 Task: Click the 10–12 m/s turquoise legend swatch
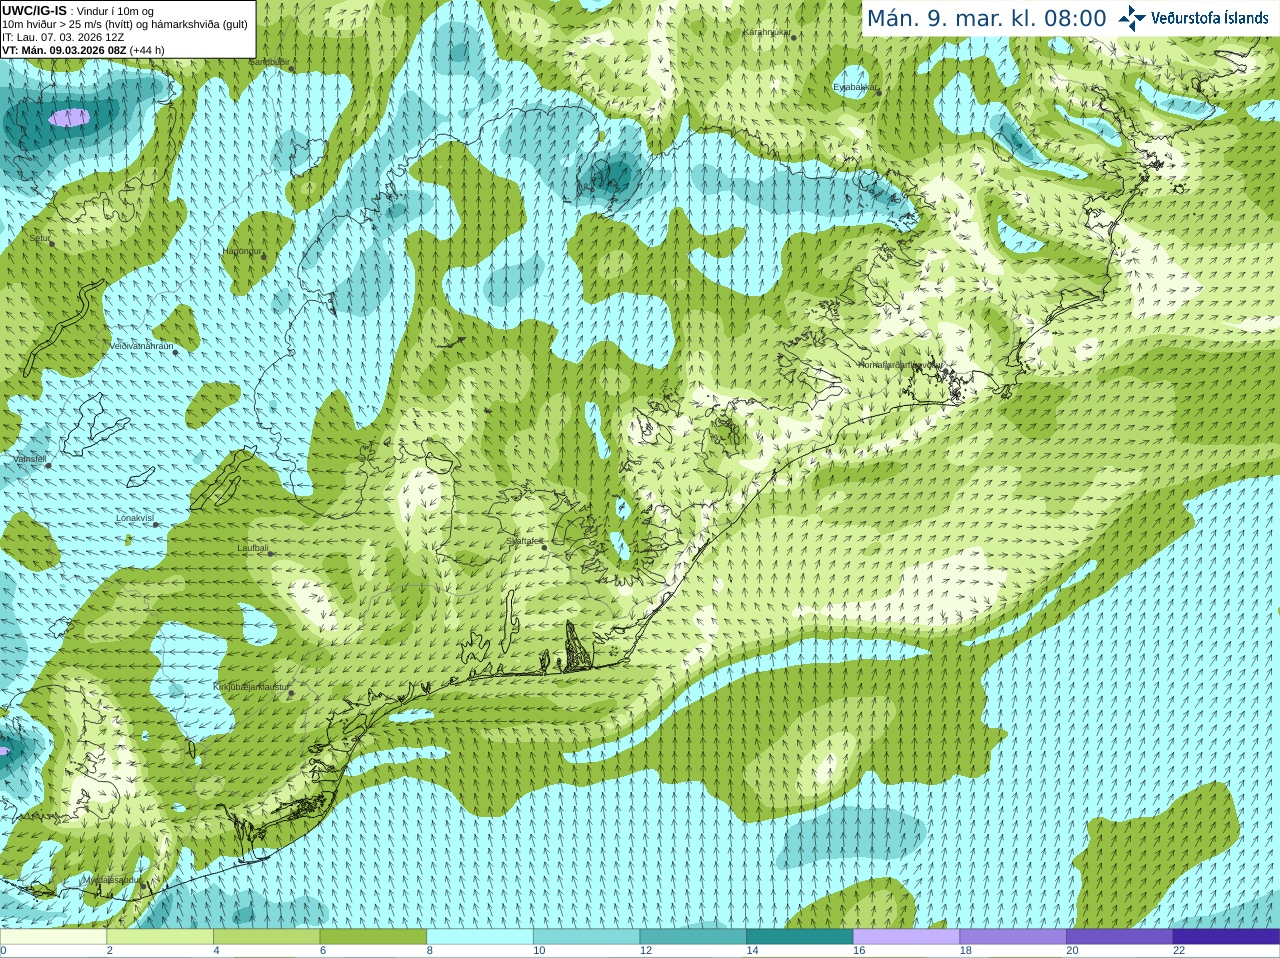(586, 937)
